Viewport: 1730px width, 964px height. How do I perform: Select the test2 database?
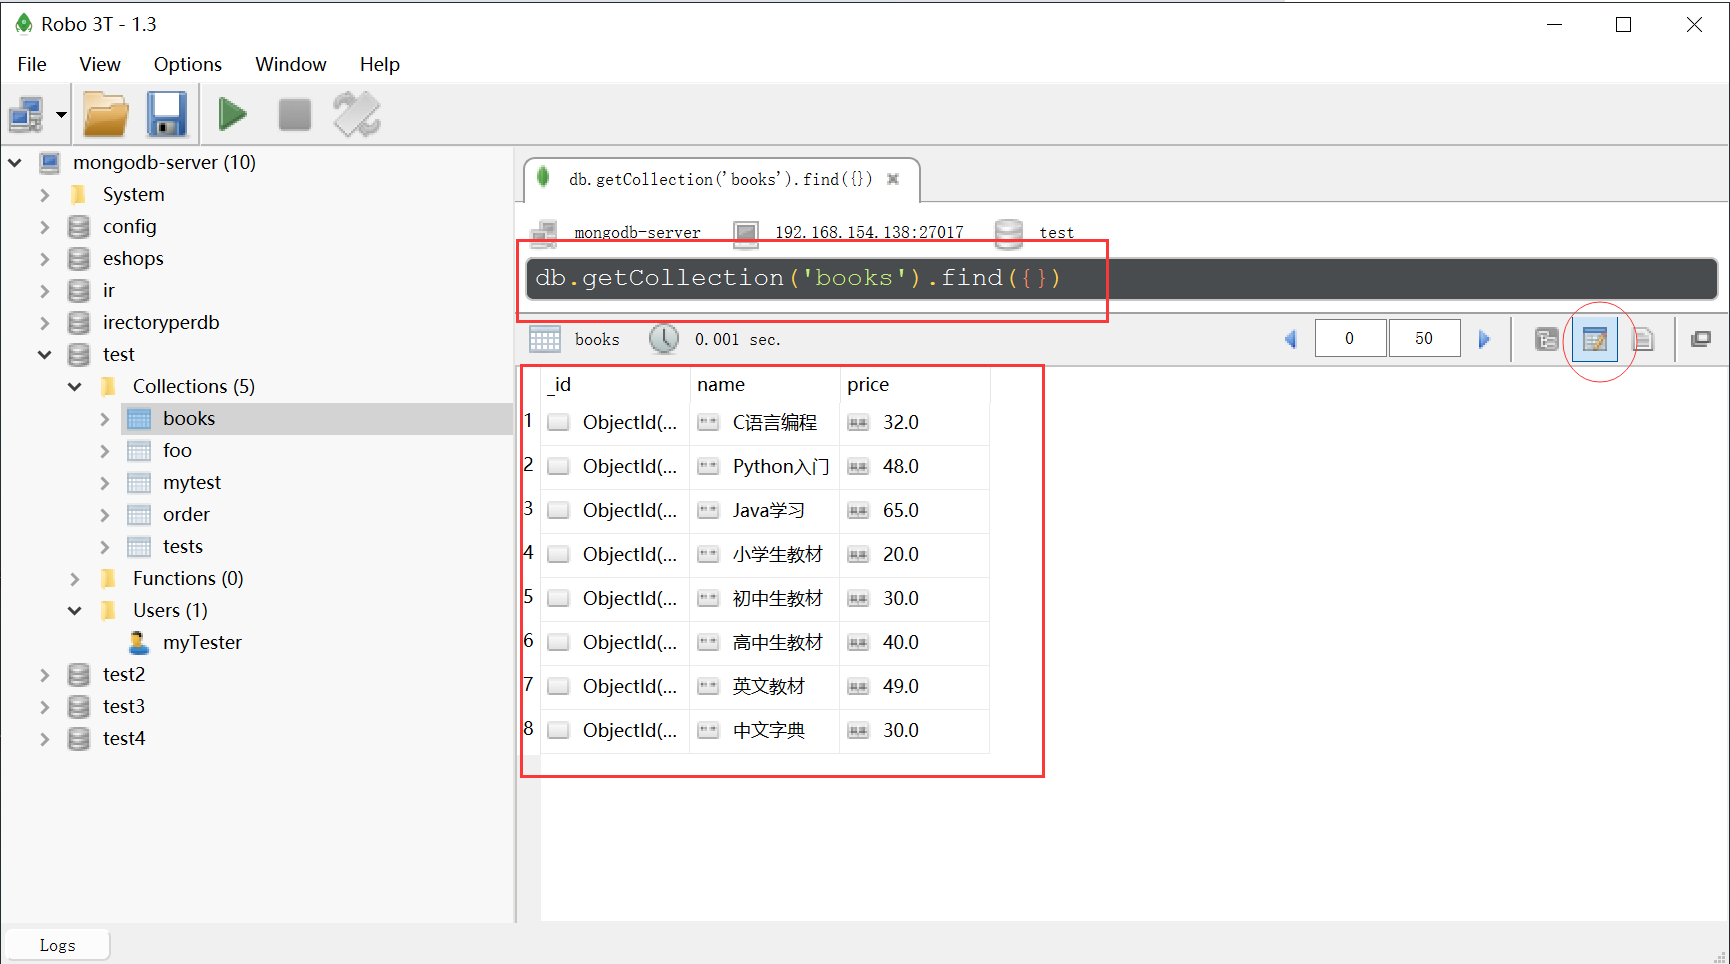pyautogui.click(x=124, y=674)
